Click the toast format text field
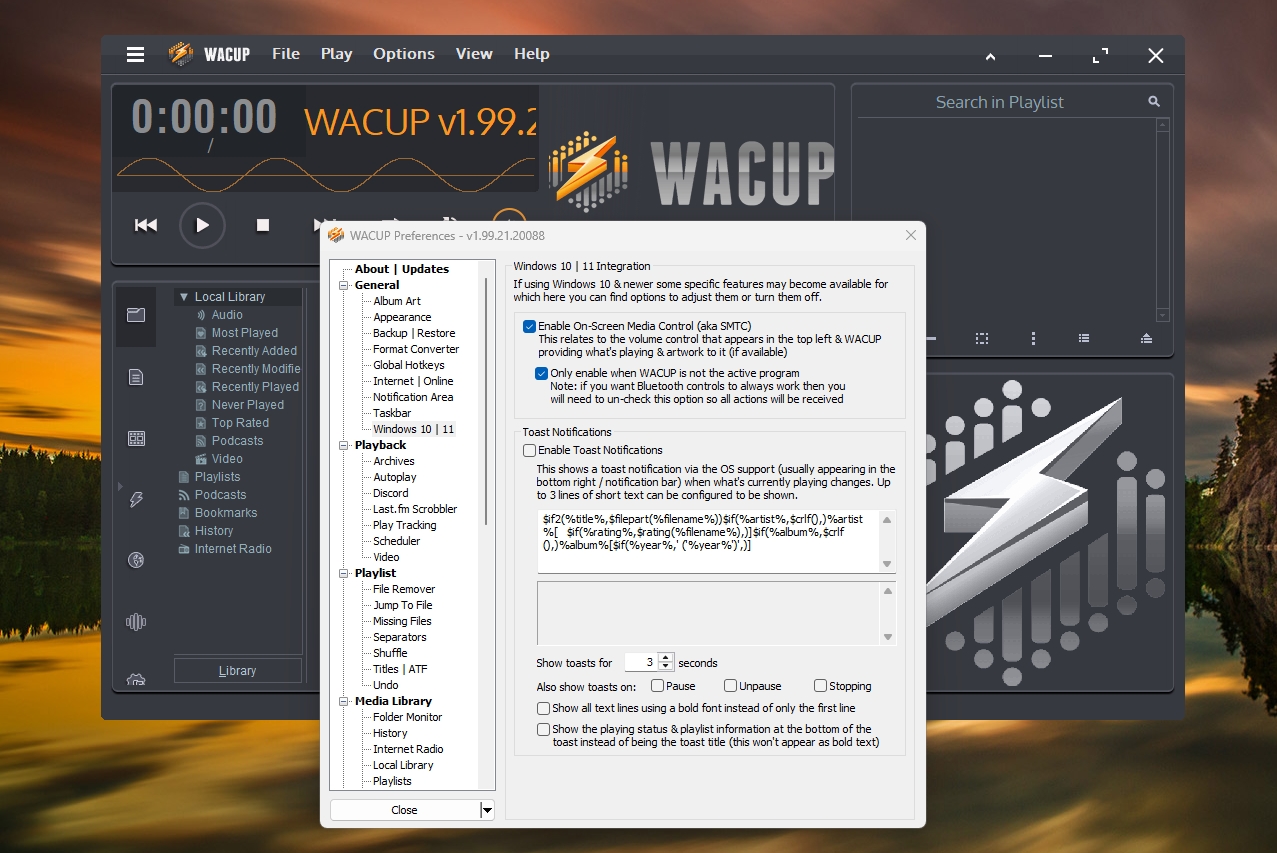The width and height of the screenshot is (1277, 853). pos(708,541)
